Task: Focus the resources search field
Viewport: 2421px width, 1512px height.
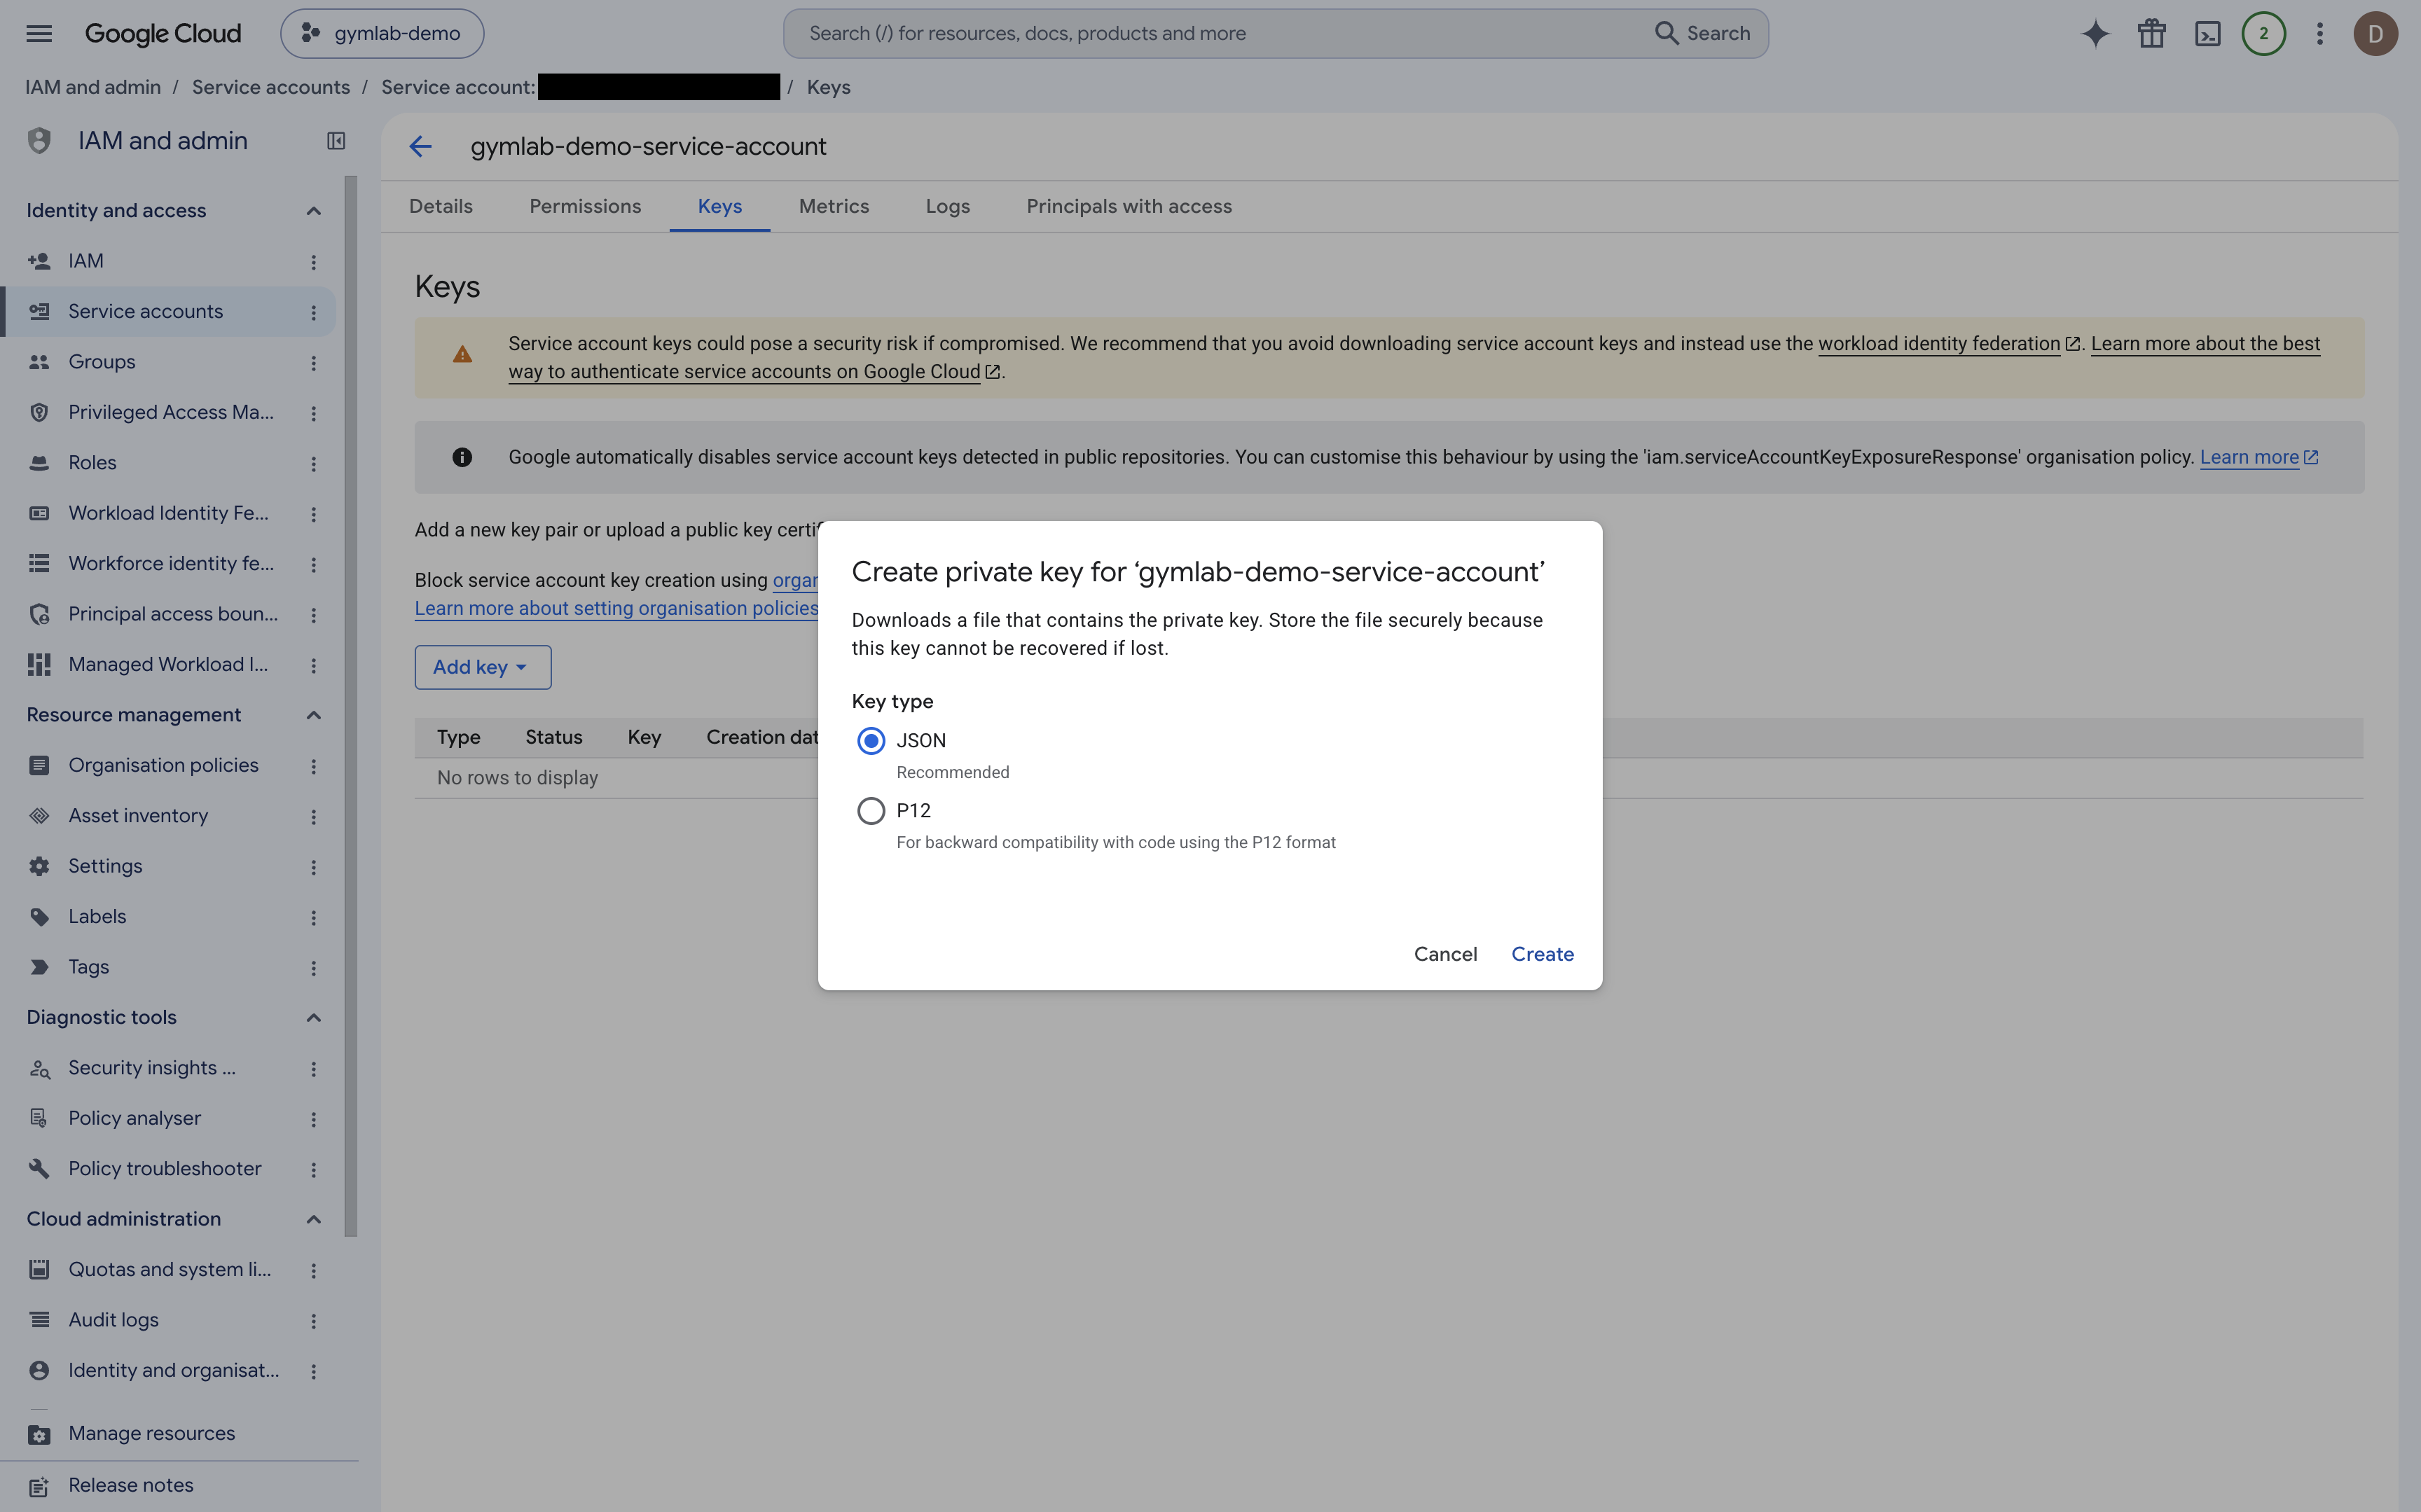Action: (1220, 33)
